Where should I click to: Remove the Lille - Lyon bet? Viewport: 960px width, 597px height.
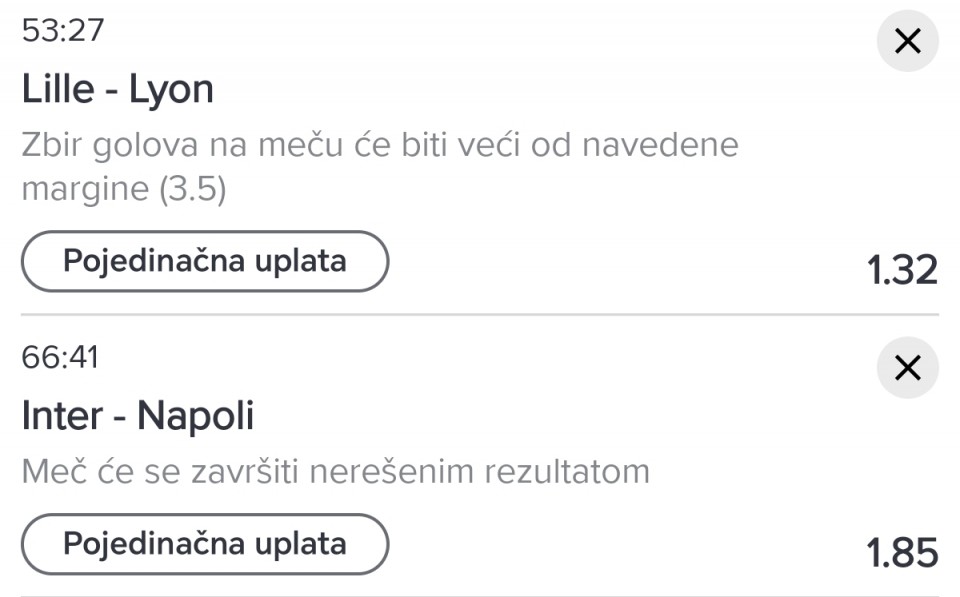click(907, 41)
